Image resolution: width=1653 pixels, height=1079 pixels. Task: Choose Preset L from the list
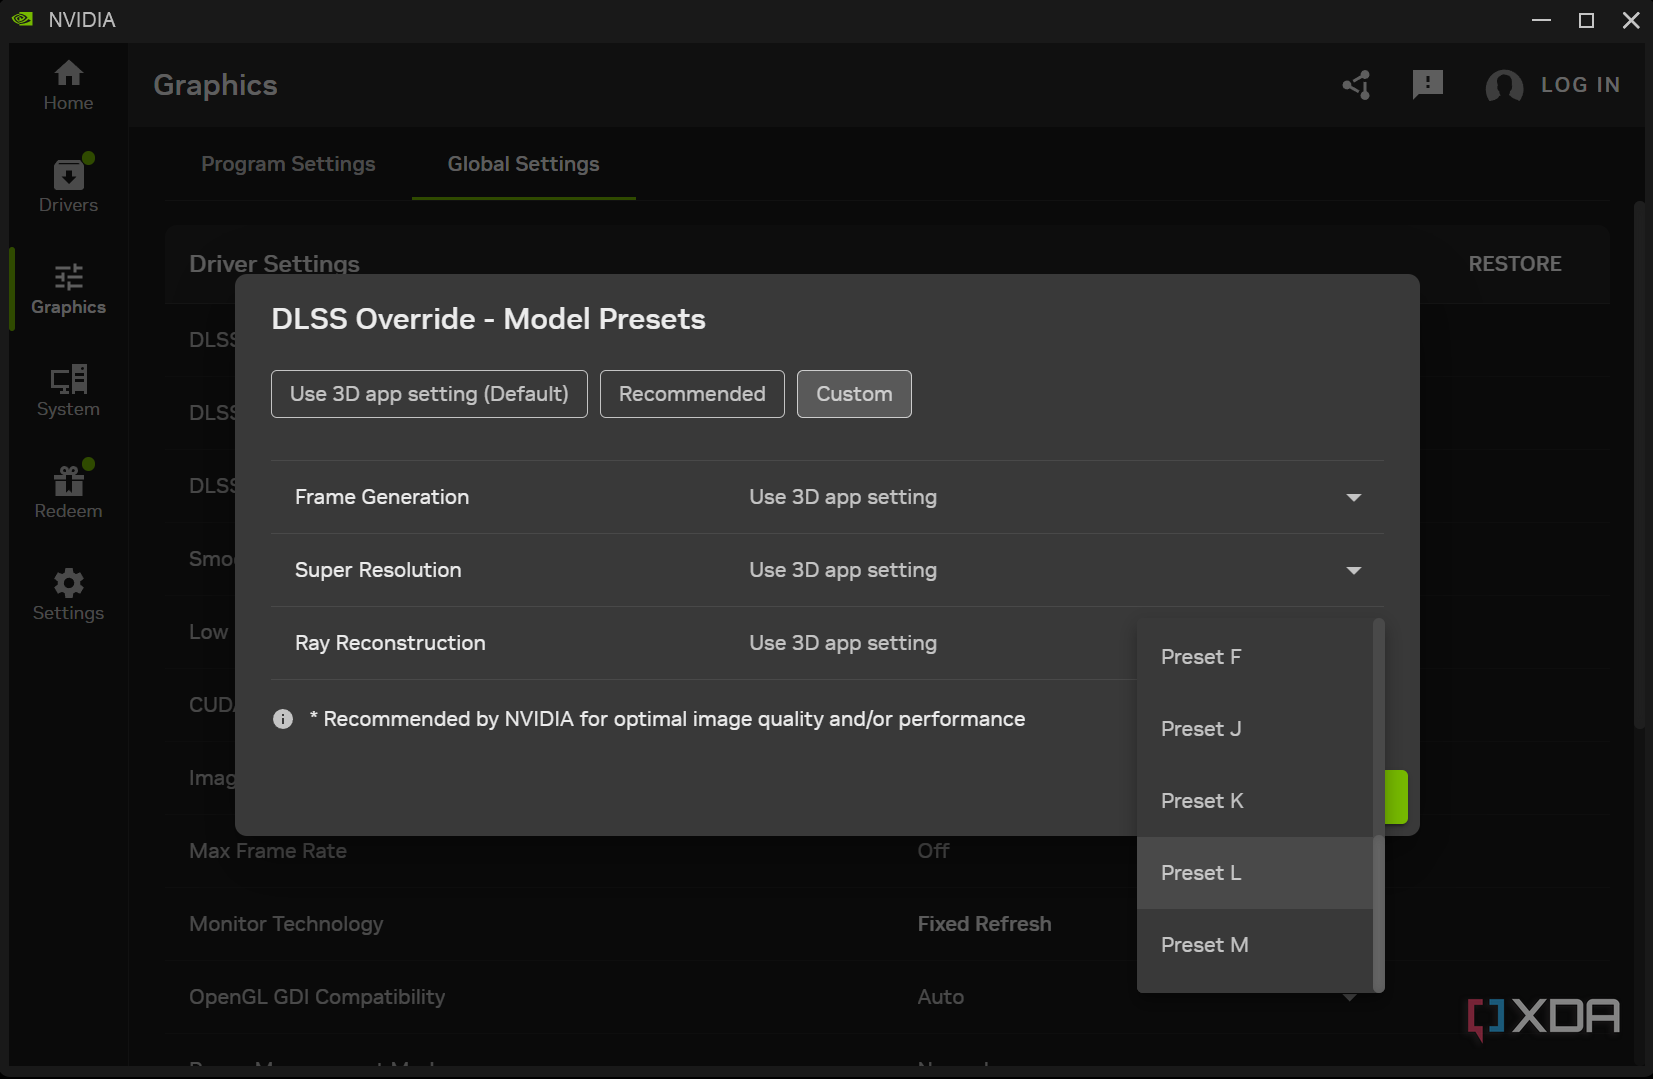(1255, 873)
